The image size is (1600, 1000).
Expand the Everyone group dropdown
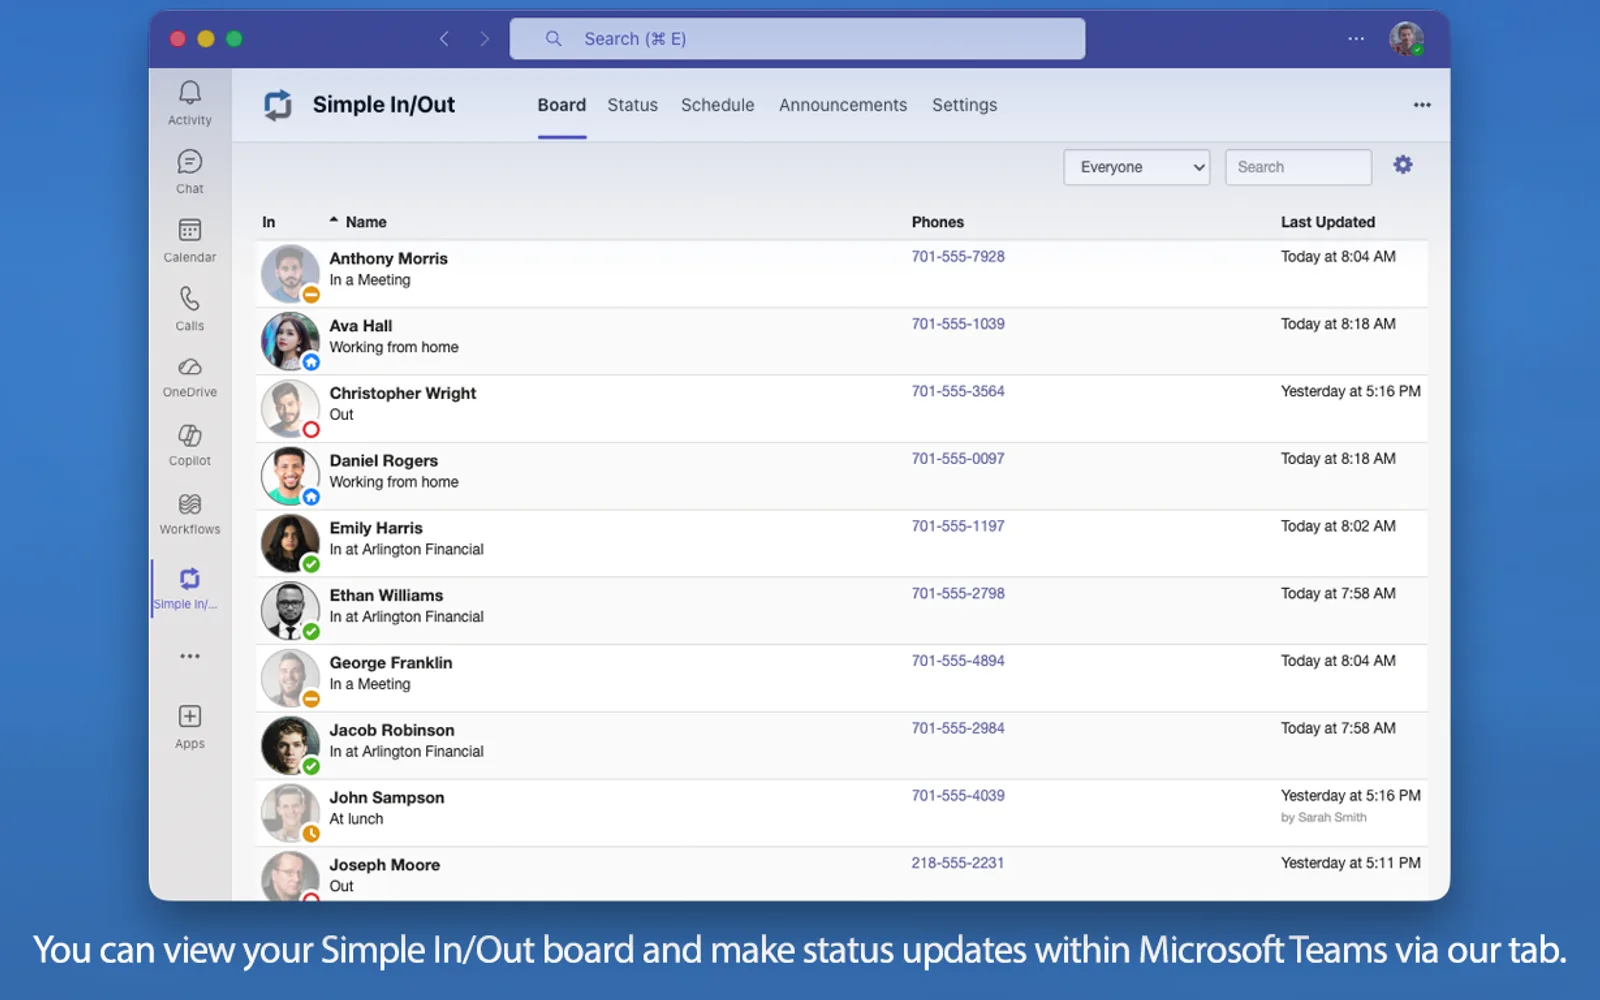[1137, 167]
